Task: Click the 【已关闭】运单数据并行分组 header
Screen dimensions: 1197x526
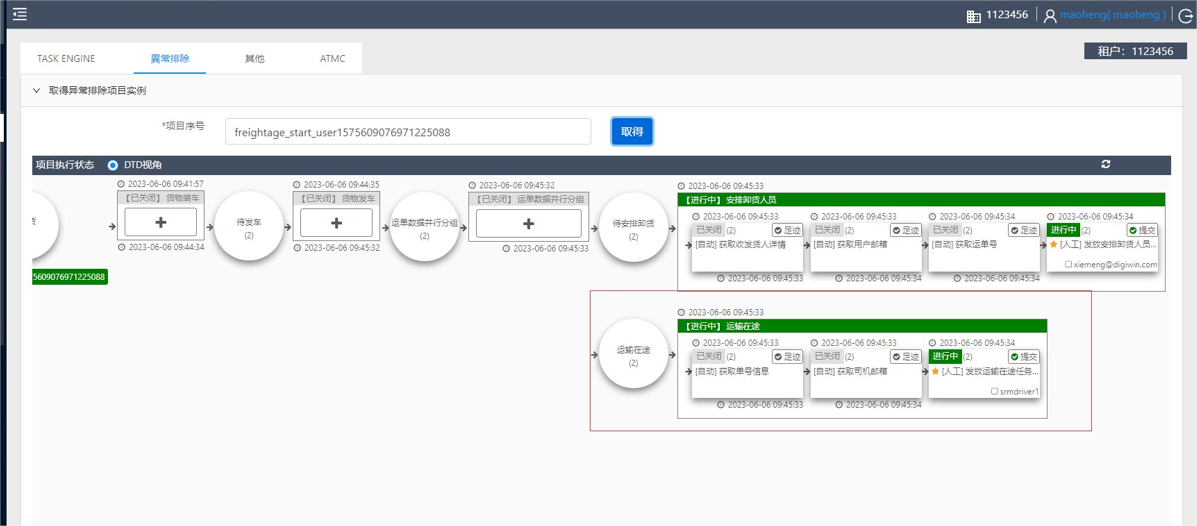Action: (x=528, y=198)
